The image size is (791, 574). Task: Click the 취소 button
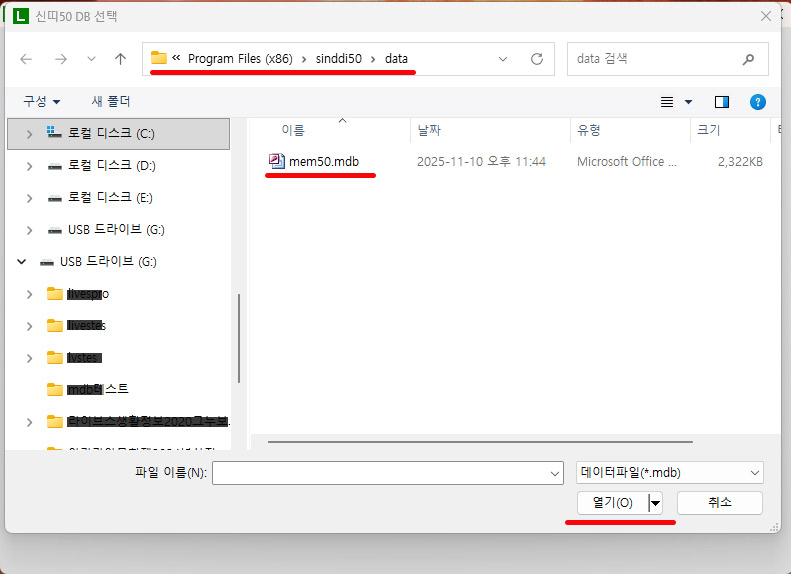pos(719,503)
